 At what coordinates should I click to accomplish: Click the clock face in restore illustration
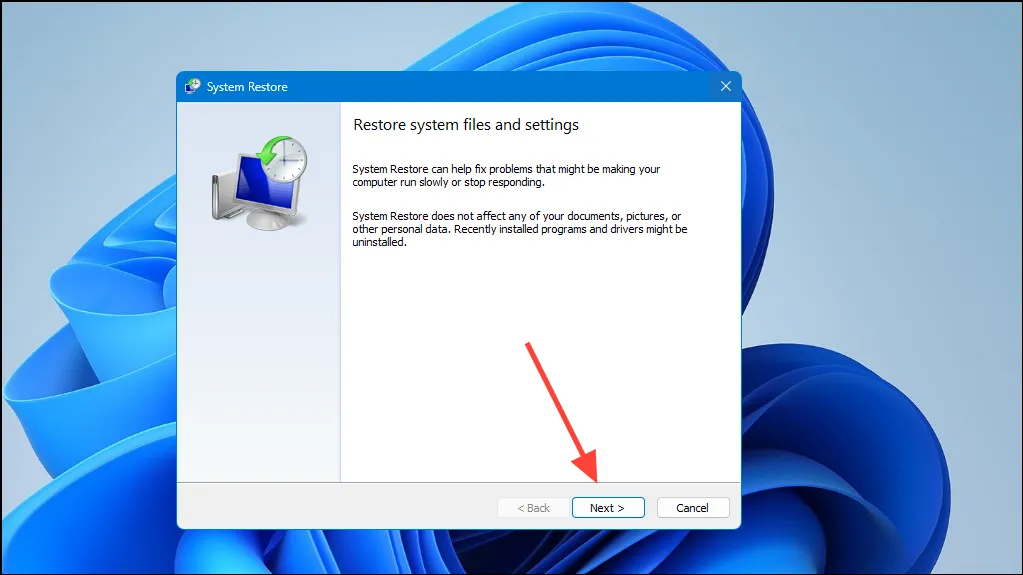(287, 160)
